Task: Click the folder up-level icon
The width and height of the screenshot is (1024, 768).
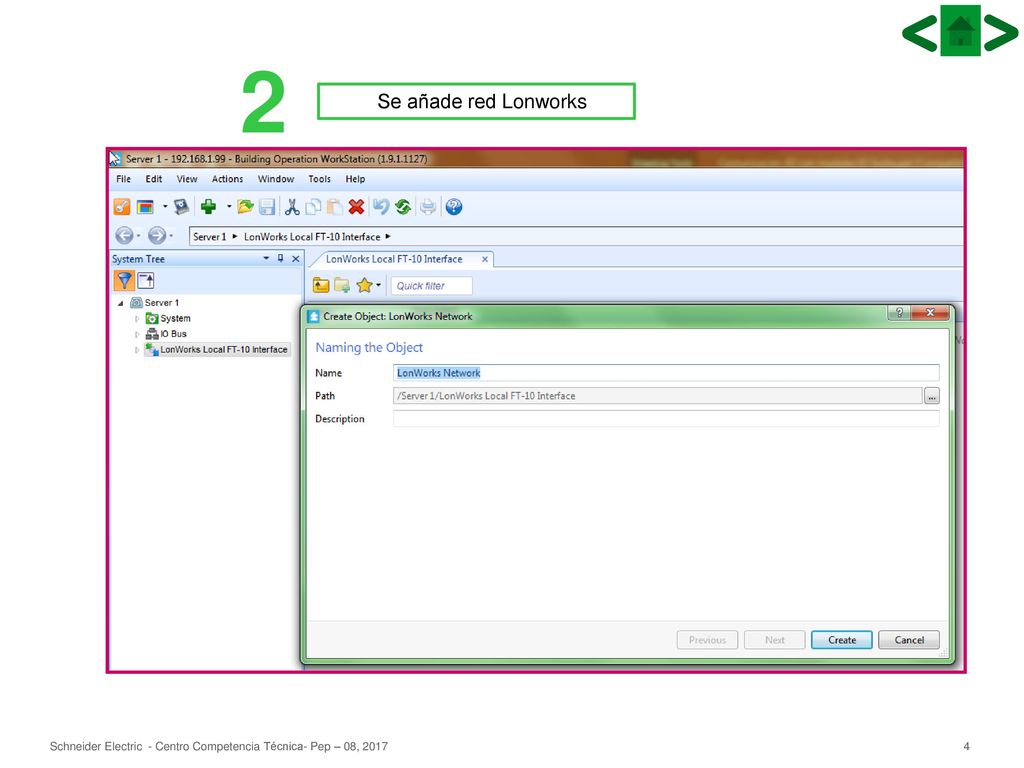Action: 321,285
